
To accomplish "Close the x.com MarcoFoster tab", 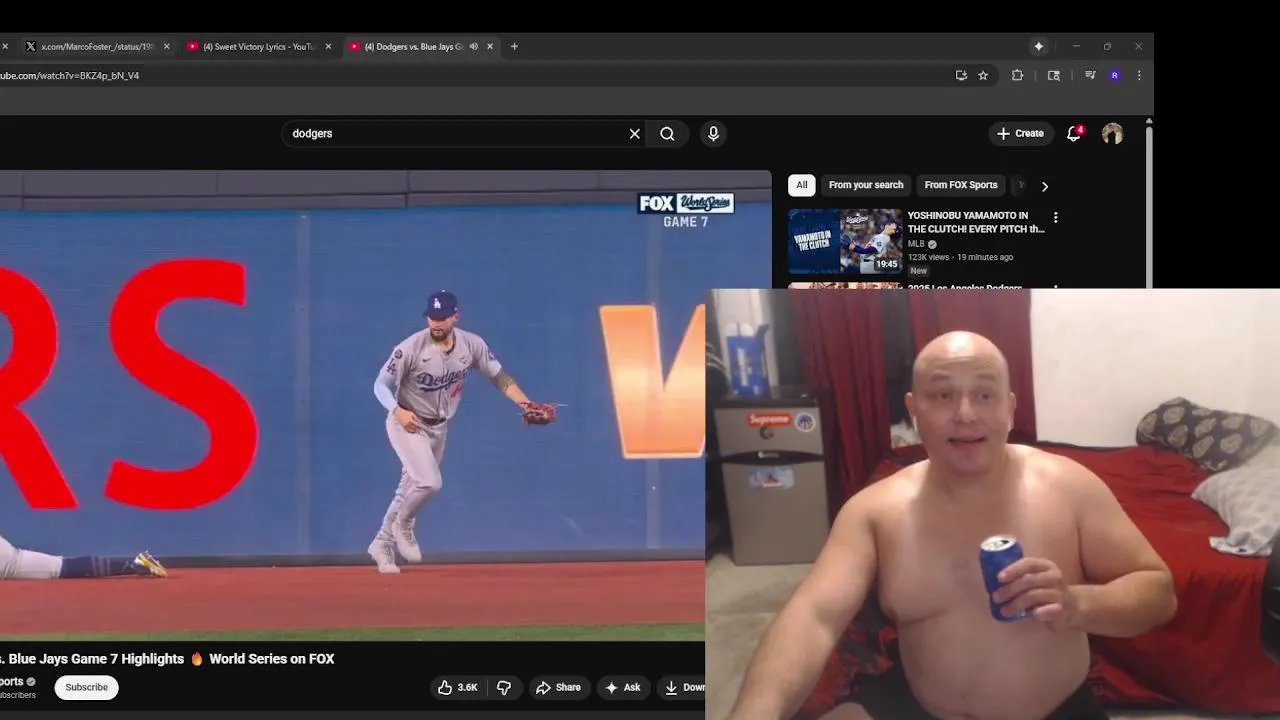I will 166,46.
